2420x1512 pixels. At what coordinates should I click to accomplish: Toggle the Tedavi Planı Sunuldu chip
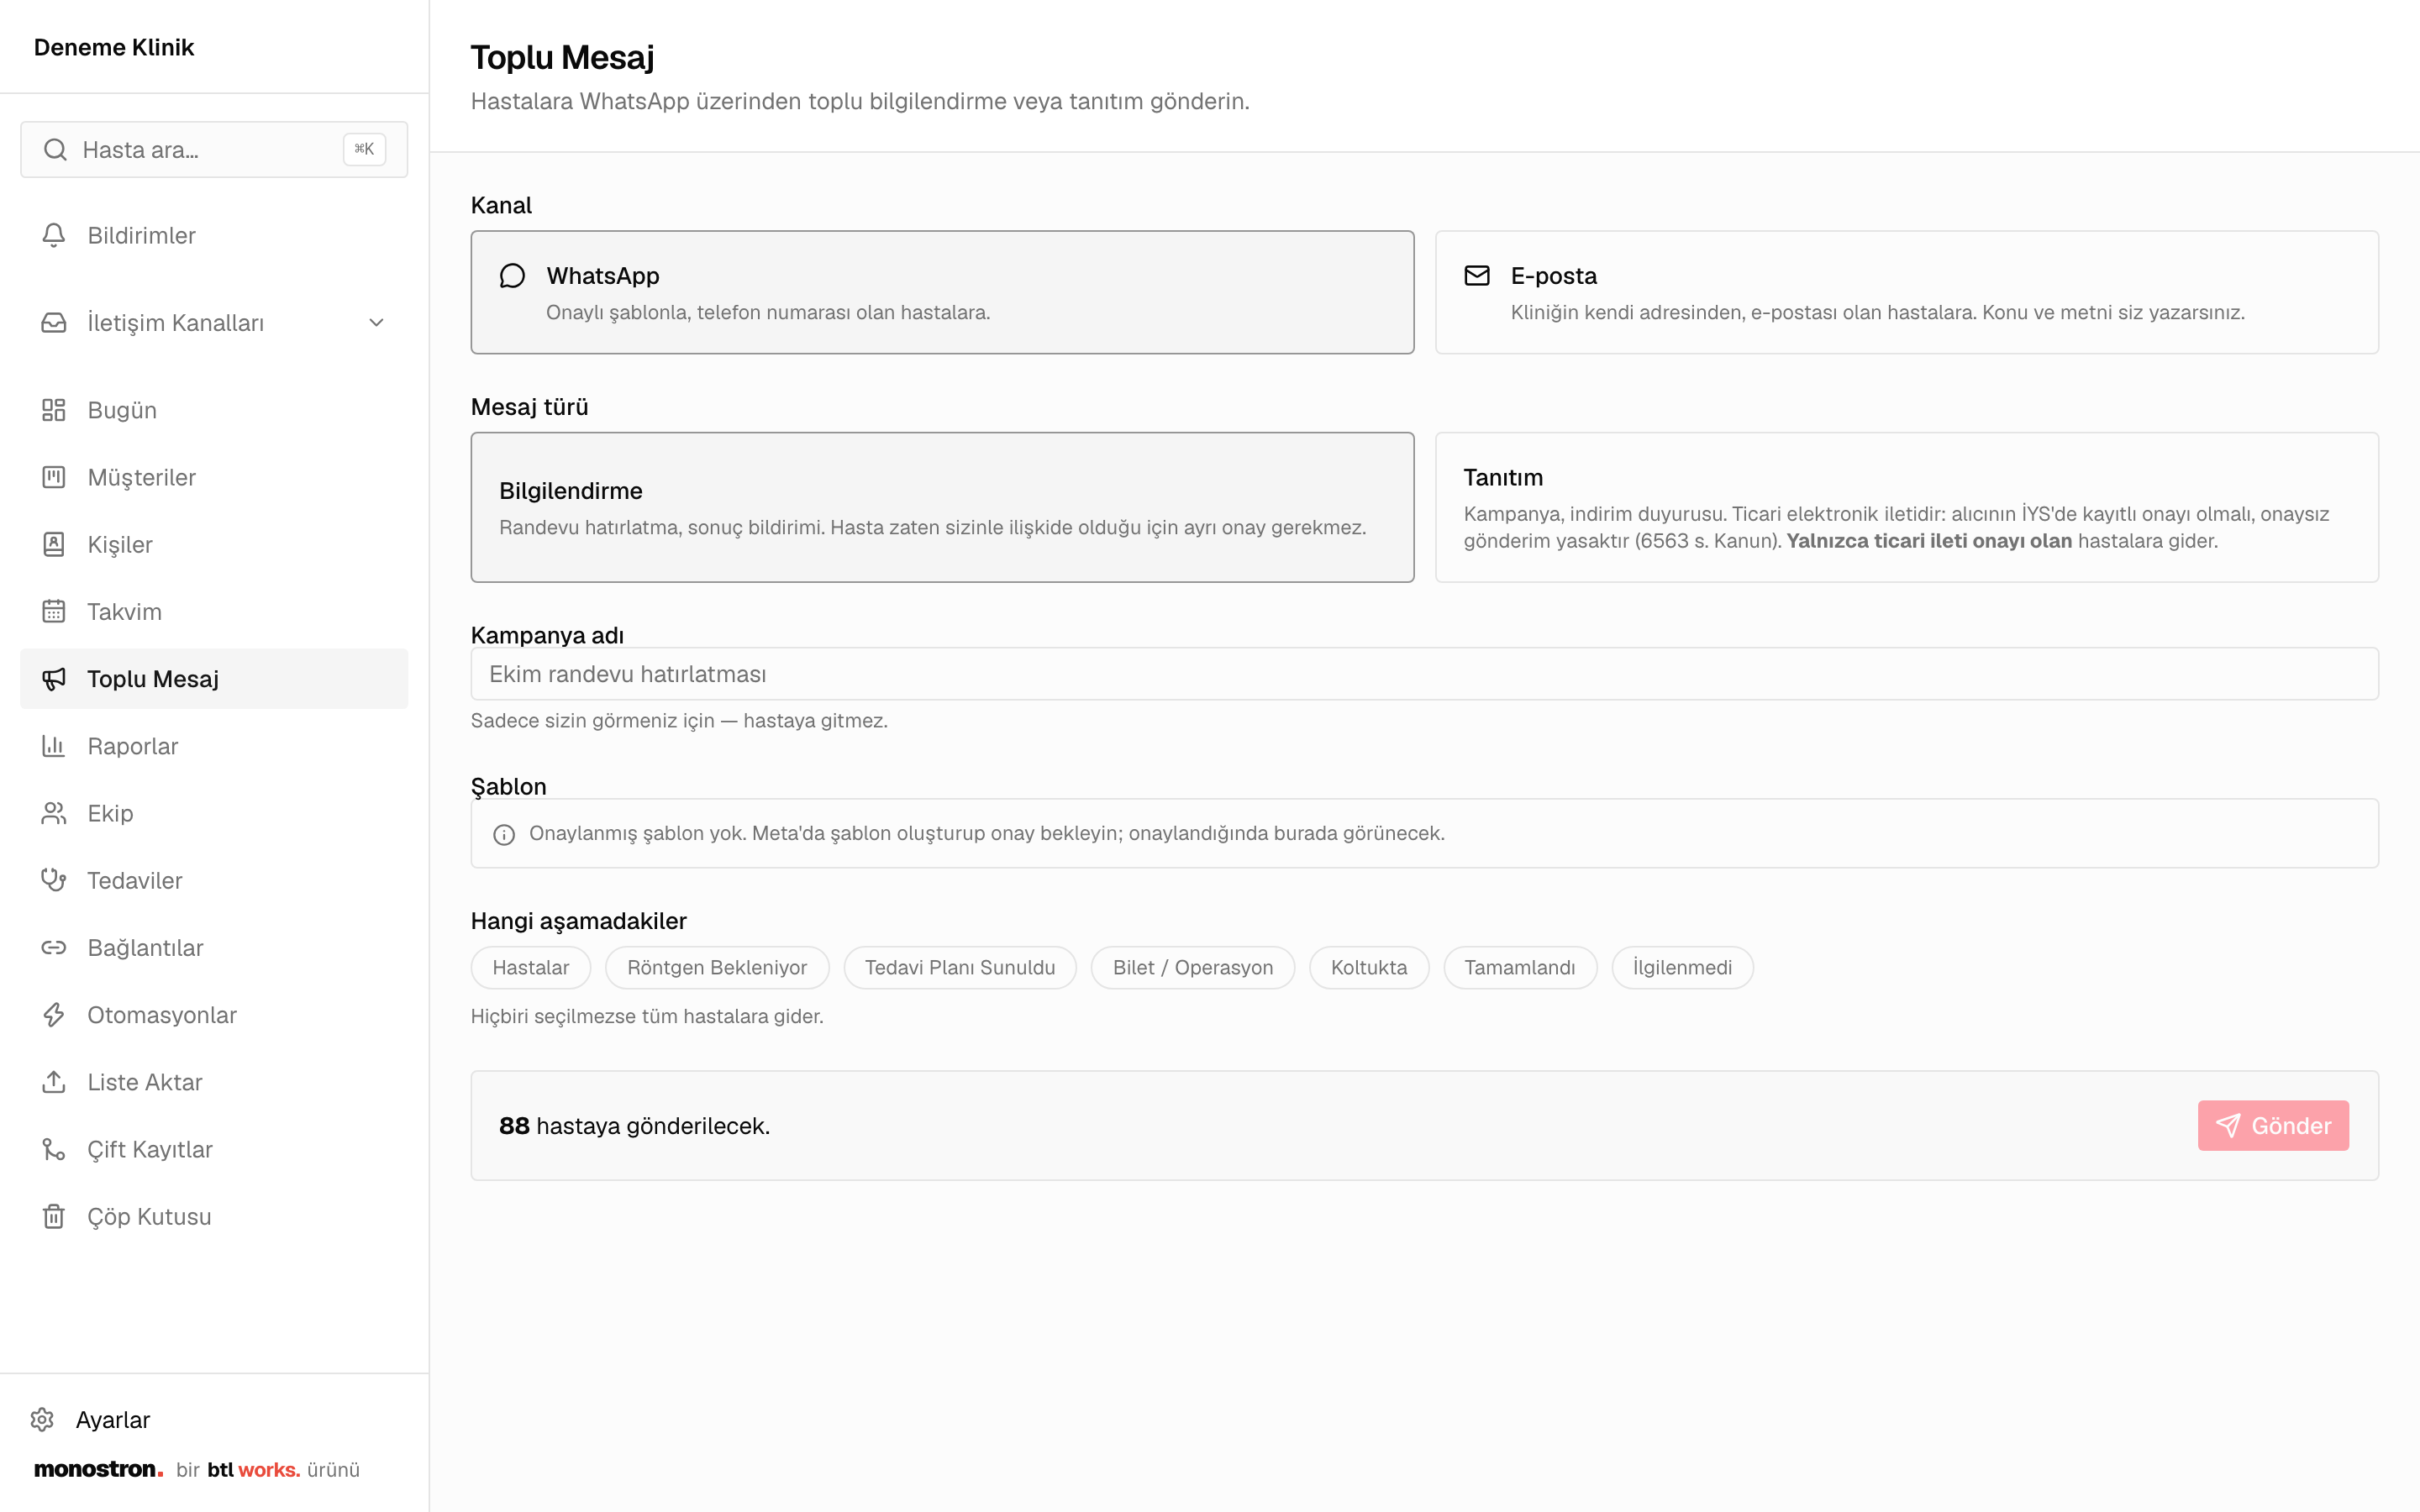[x=960, y=967]
